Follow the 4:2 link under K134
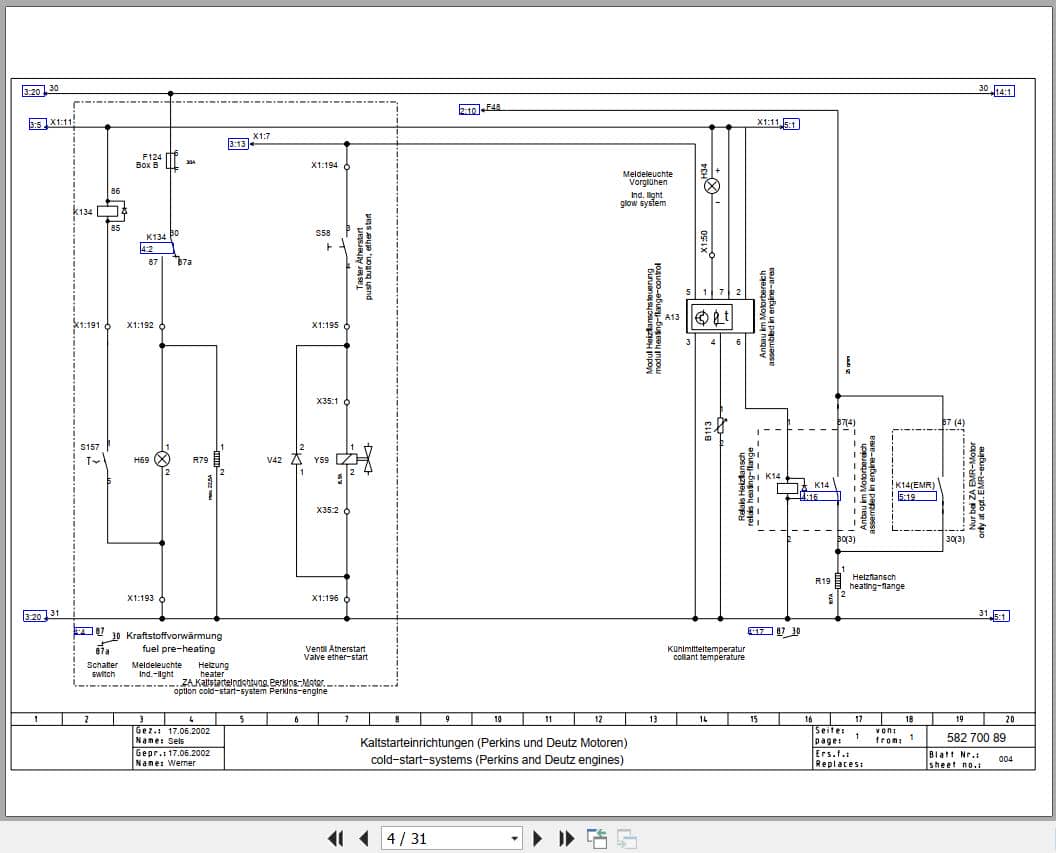The image size is (1056, 853). 157,248
